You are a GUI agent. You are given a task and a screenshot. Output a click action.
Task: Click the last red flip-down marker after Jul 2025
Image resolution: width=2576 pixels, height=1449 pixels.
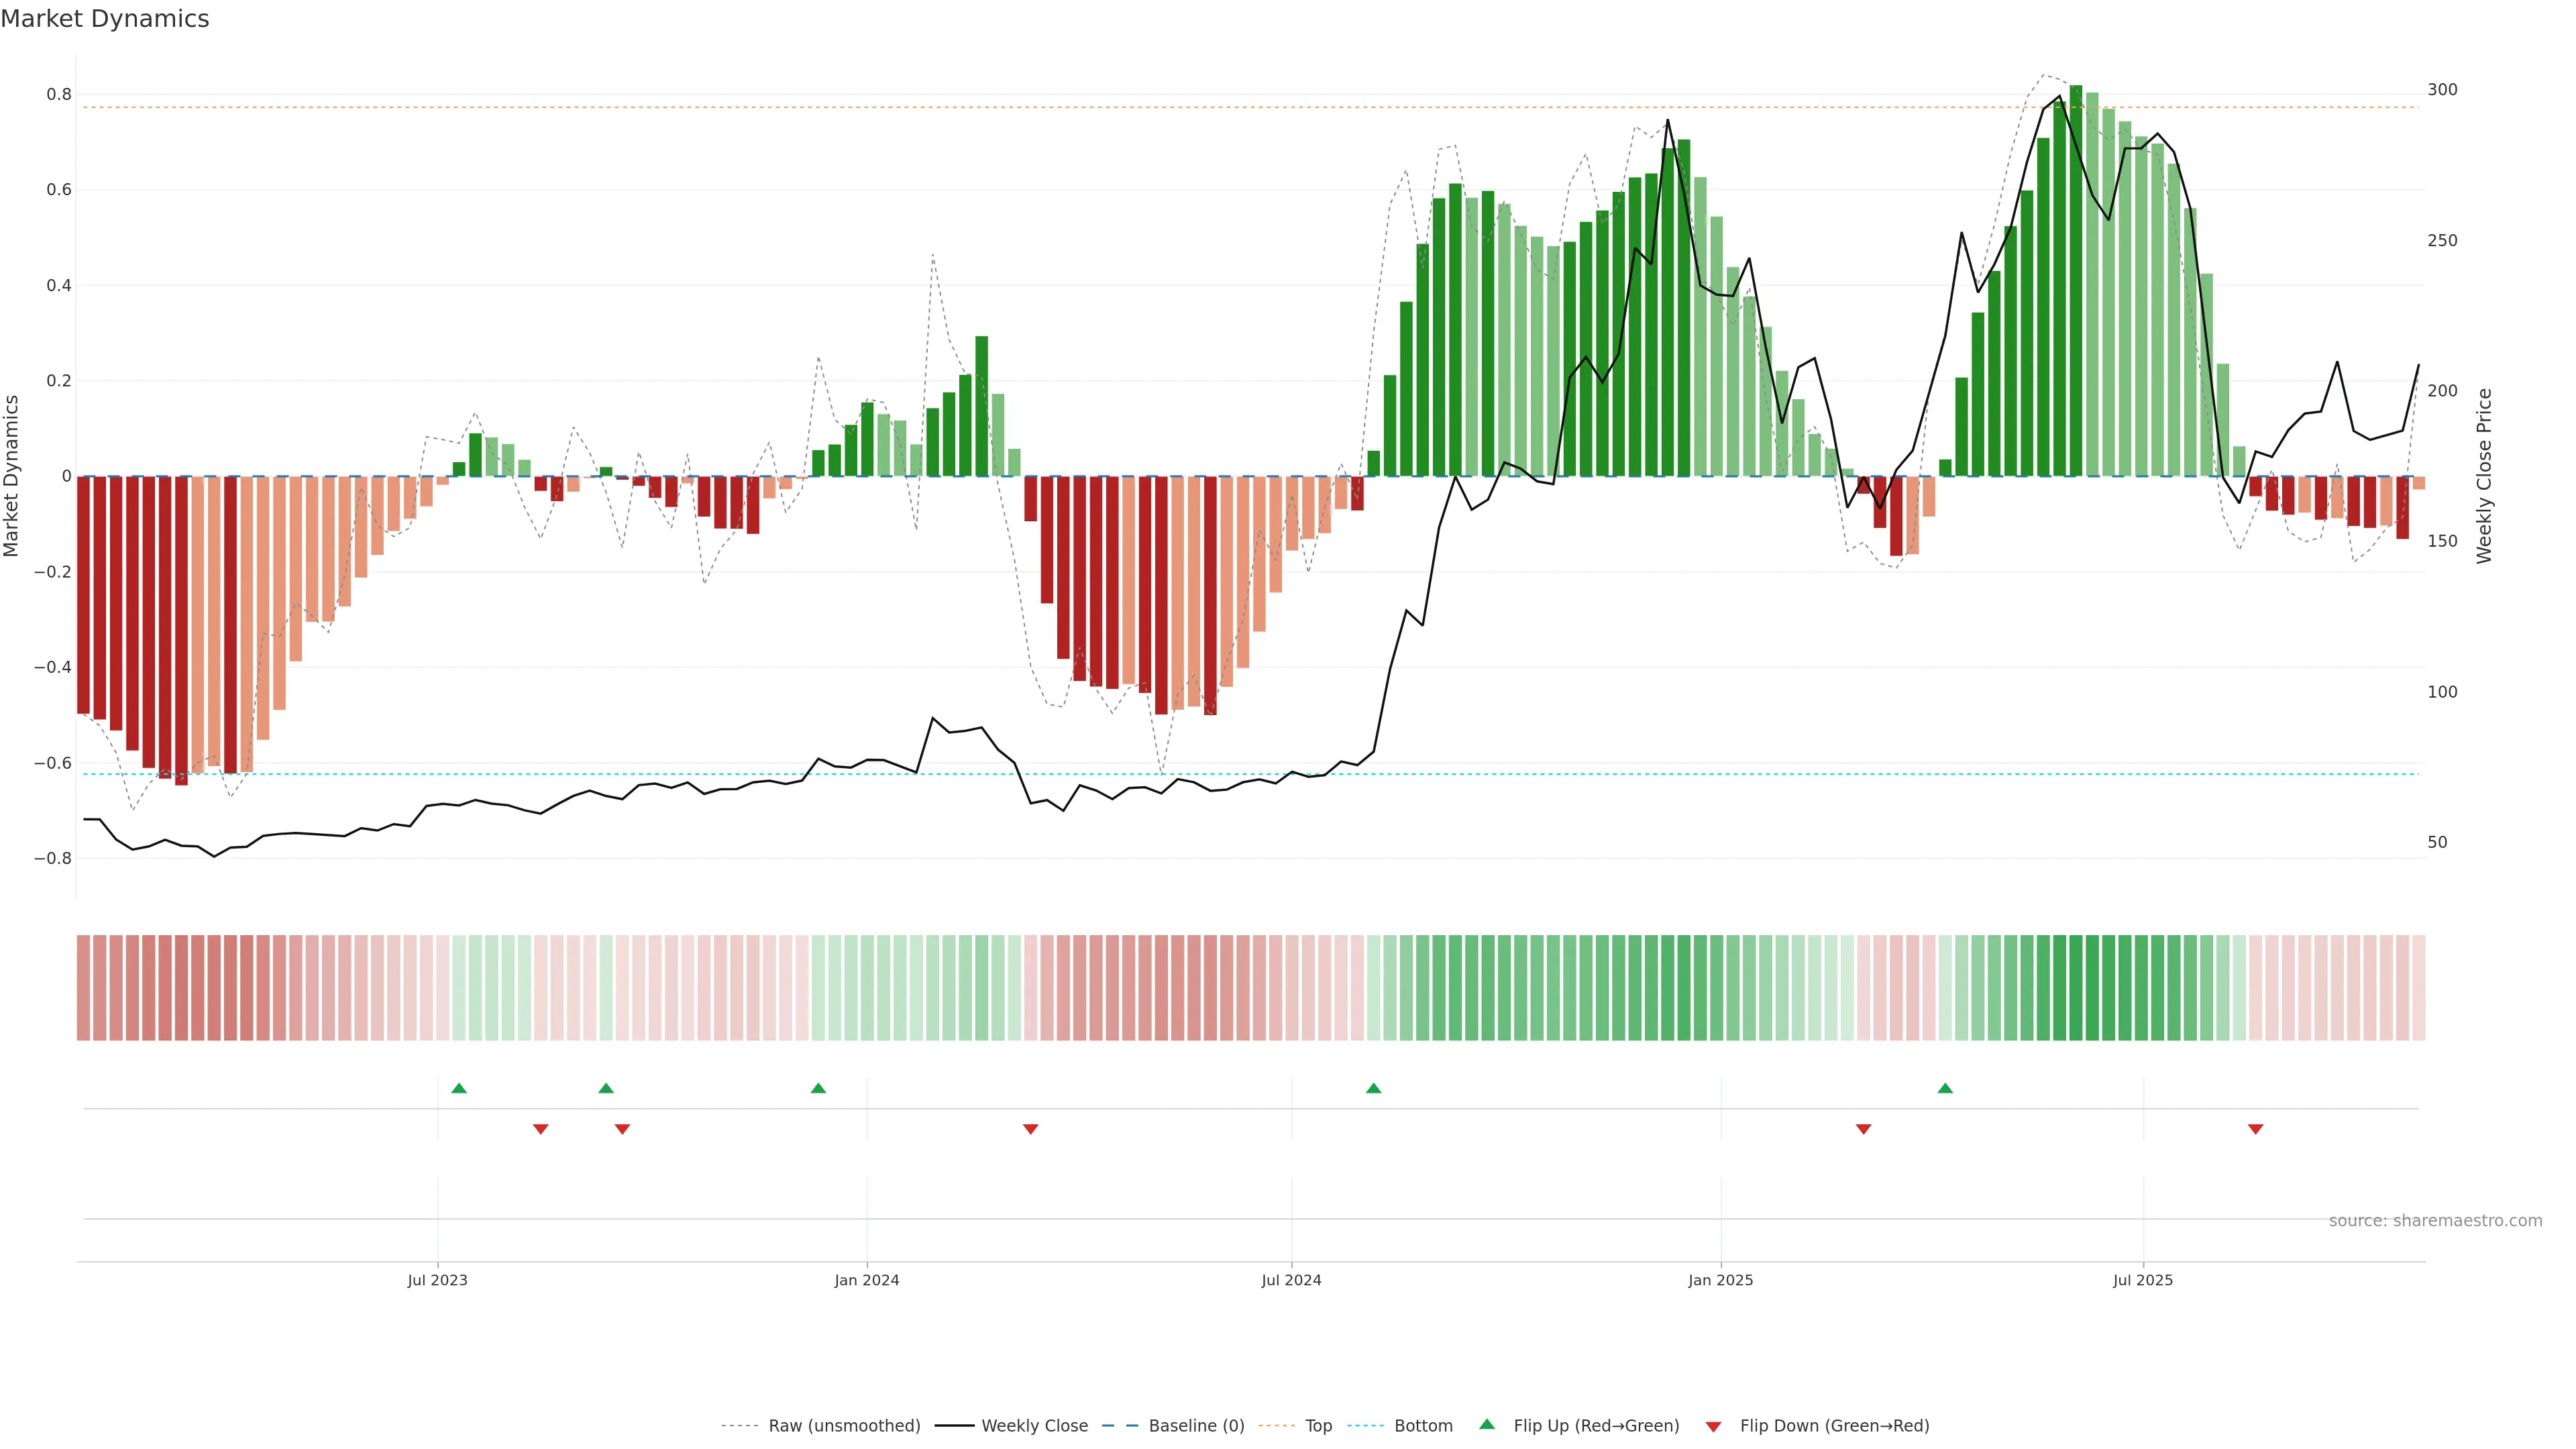click(x=2255, y=1129)
